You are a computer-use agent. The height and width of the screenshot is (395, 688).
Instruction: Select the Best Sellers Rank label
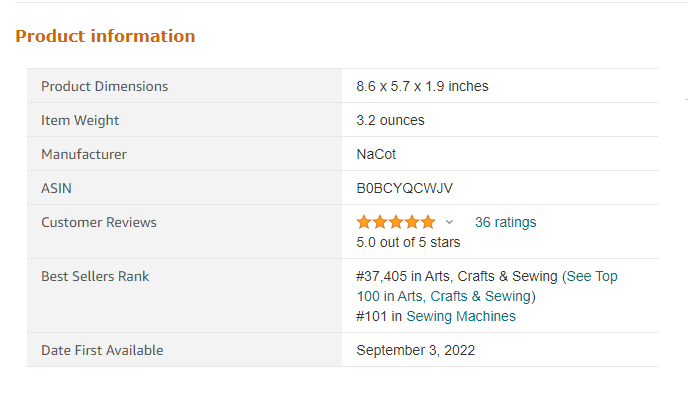click(95, 276)
